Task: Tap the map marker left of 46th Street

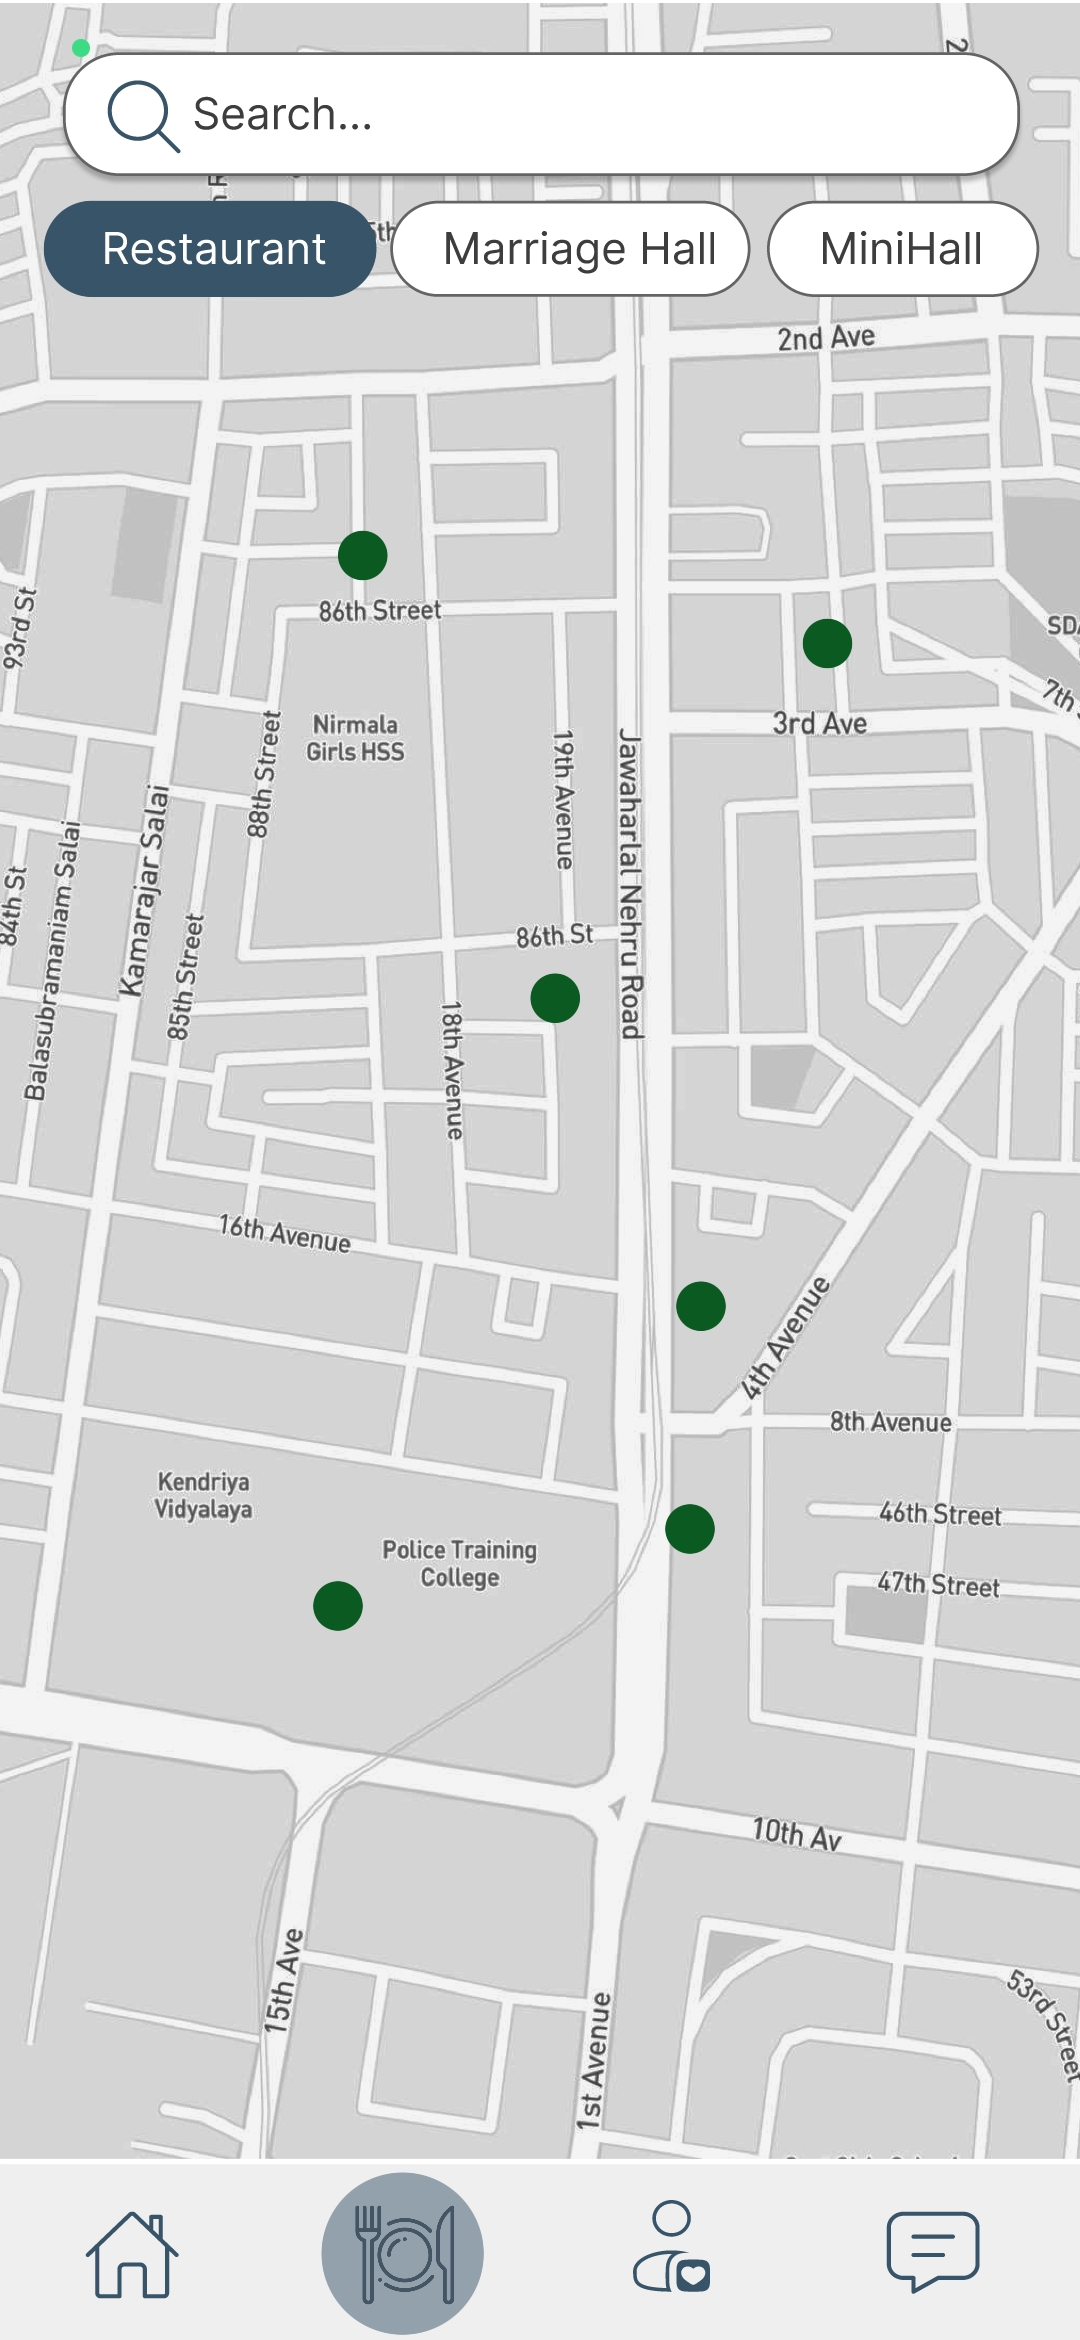Action: pos(690,1529)
